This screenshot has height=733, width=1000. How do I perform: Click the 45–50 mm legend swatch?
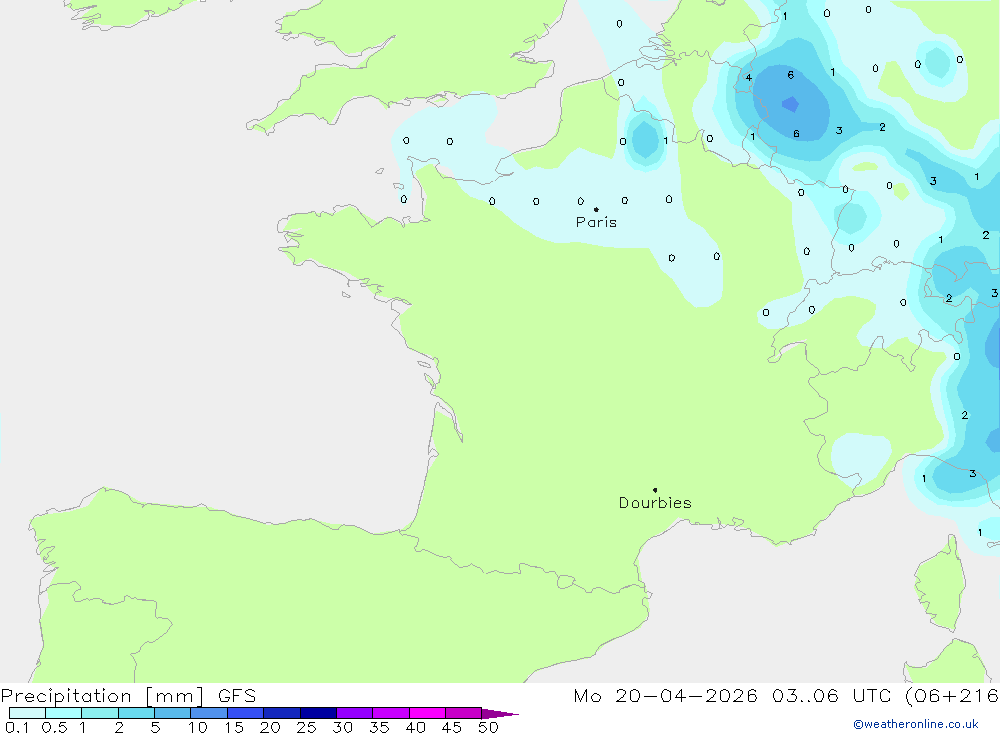click(464, 713)
